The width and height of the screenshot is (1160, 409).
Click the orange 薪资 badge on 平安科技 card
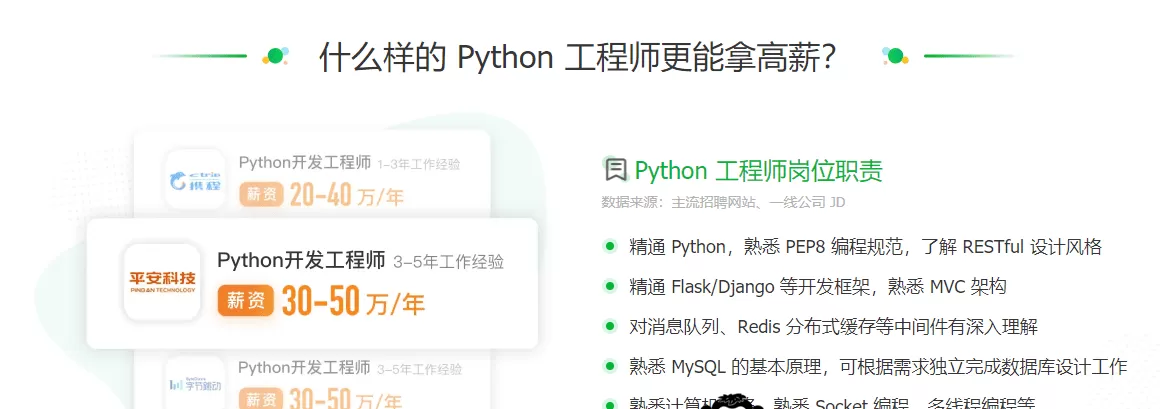pos(246,302)
